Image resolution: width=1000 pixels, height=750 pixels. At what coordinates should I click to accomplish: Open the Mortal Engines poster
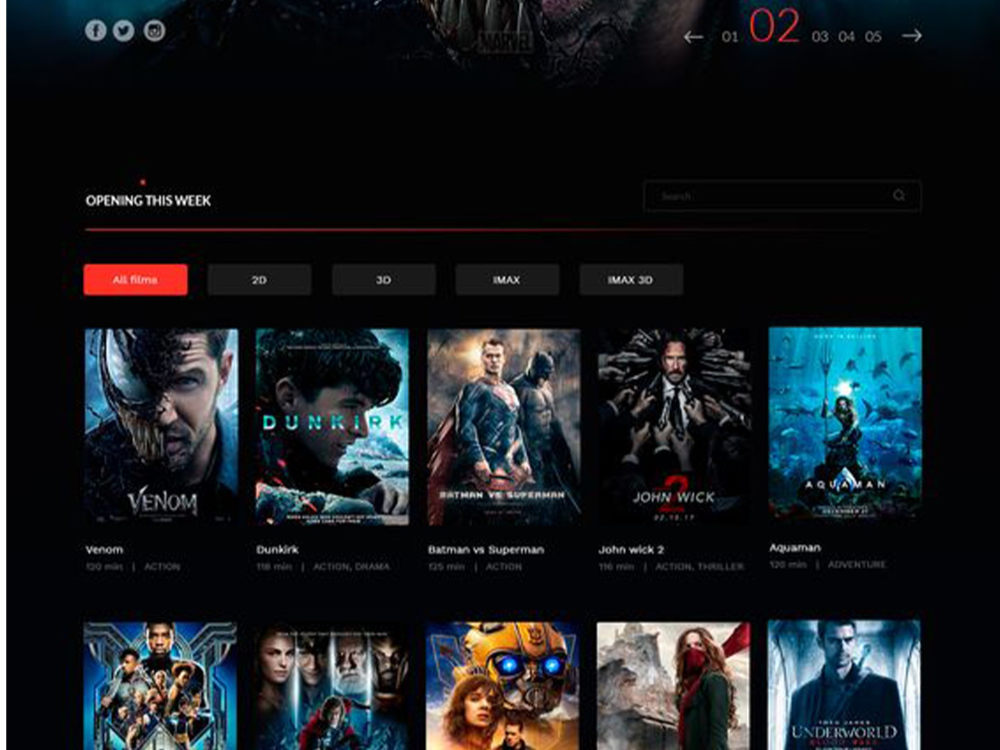[x=673, y=686]
